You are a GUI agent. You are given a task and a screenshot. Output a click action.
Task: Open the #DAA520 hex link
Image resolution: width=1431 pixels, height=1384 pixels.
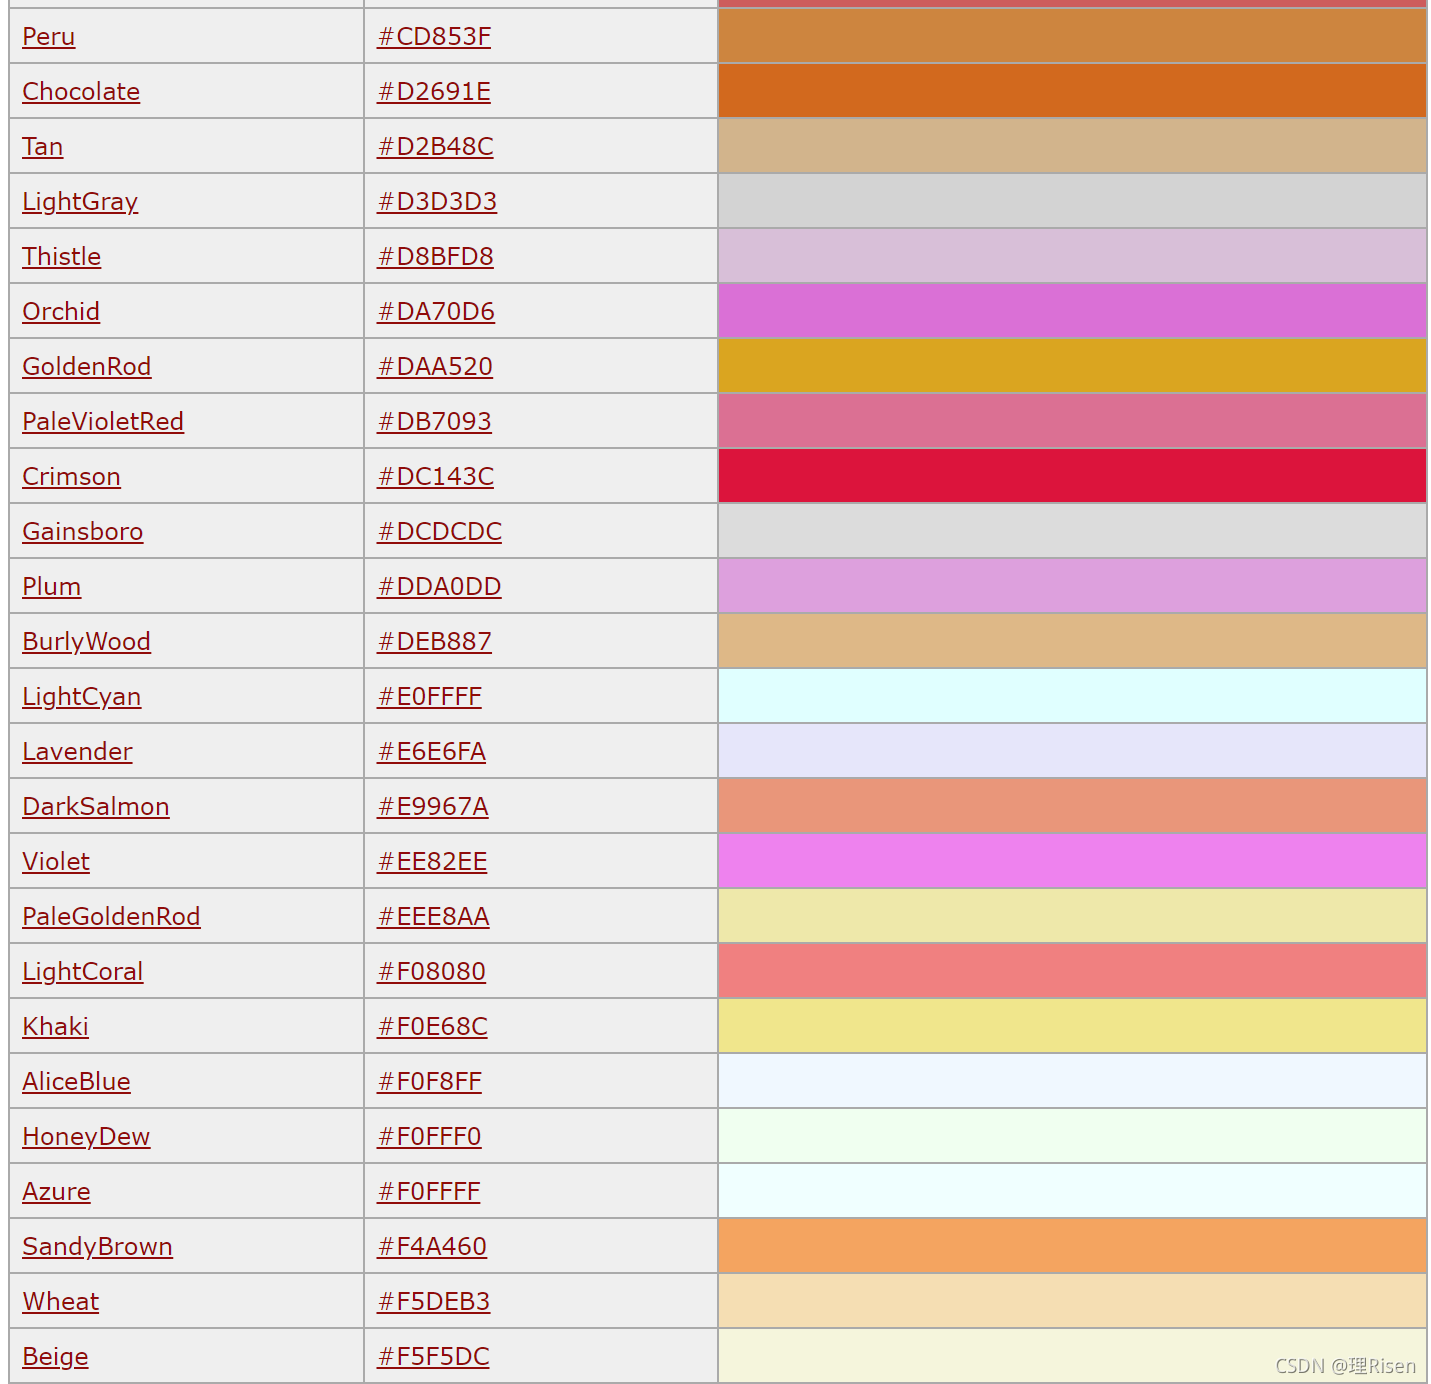click(x=435, y=367)
